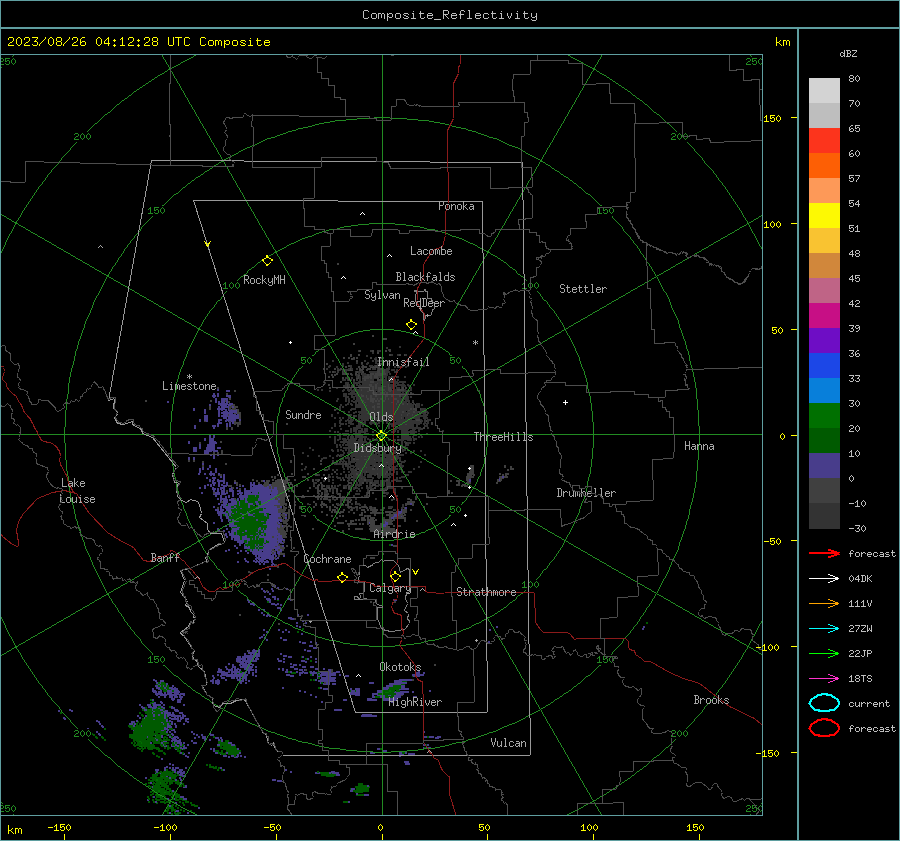The height and width of the screenshot is (841, 900).
Task: Select the magenta 42-39 dBZ swatch
Action: point(824,316)
